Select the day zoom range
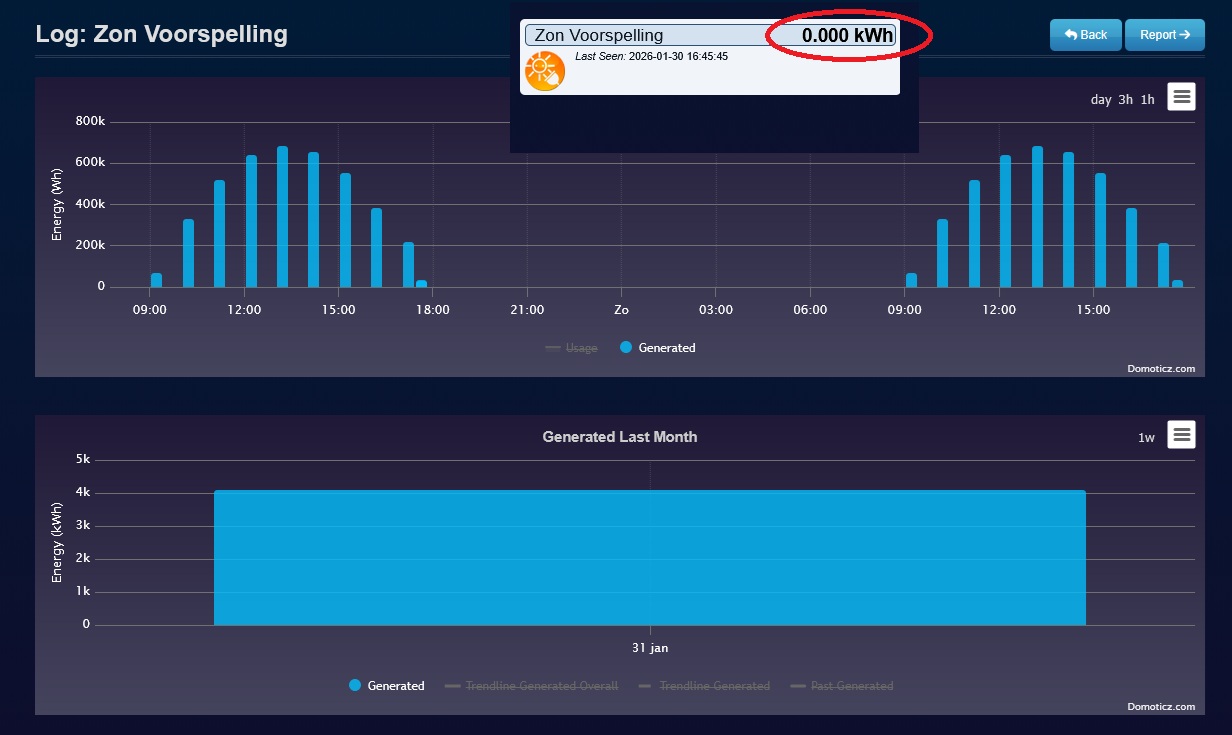Screen dimensions: 1232x735 (1101, 100)
